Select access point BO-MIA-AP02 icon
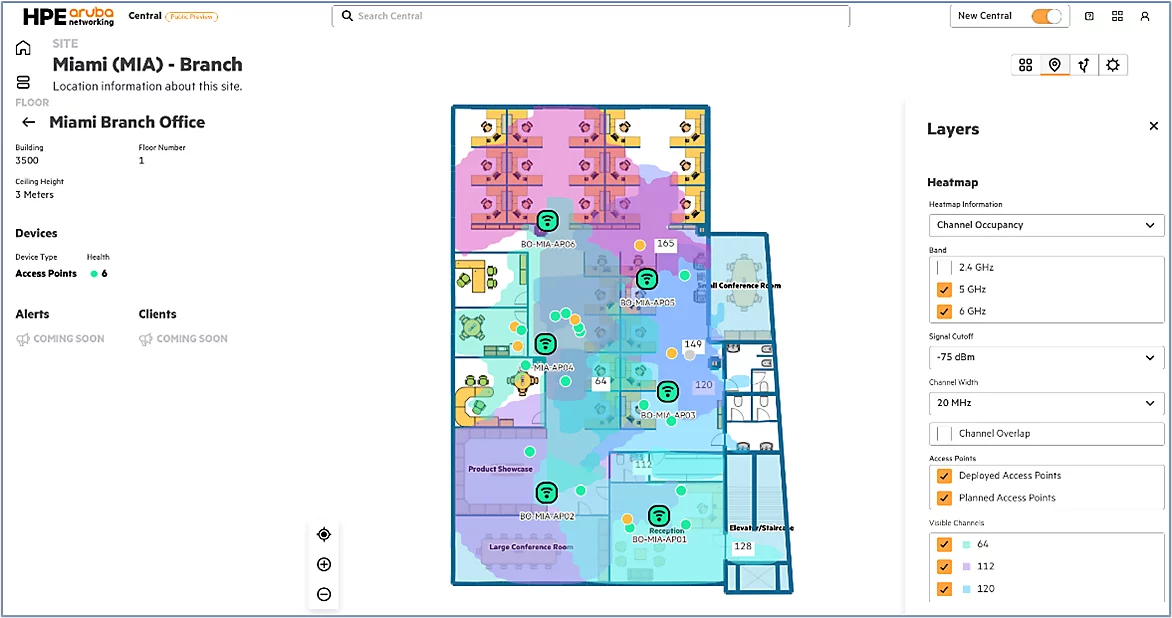The height and width of the screenshot is (618, 1172). click(x=546, y=492)
